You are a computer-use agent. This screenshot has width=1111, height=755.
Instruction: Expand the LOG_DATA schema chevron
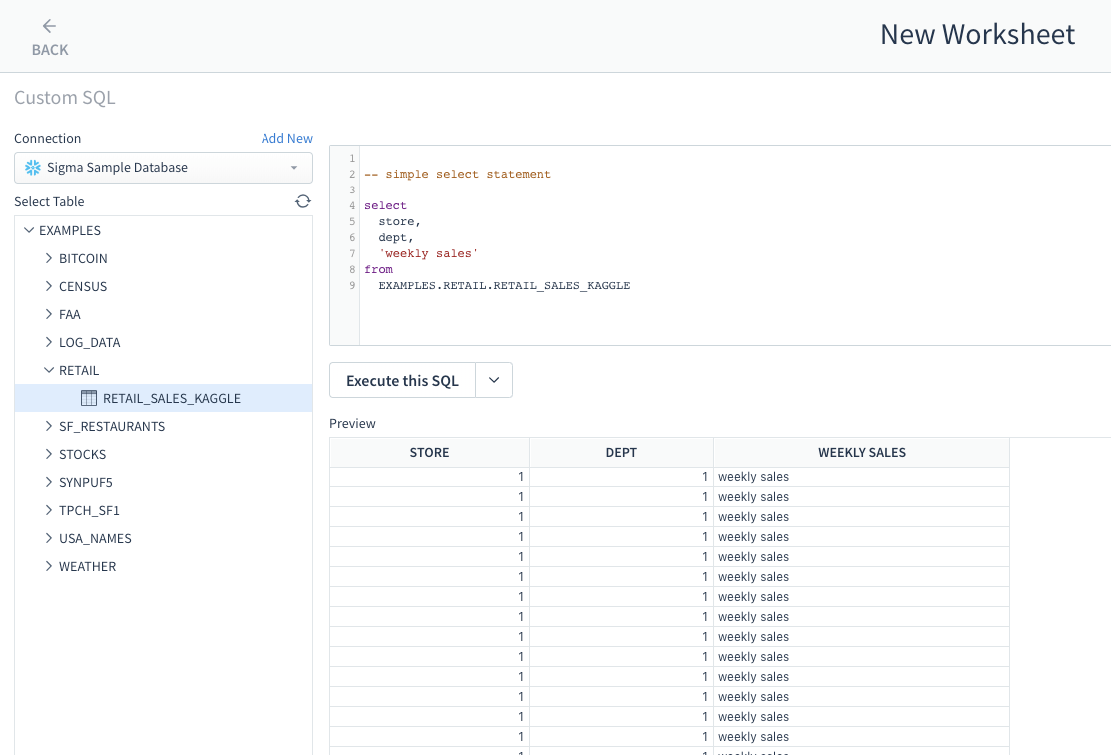pyautogui.click(x=48, y=342)
